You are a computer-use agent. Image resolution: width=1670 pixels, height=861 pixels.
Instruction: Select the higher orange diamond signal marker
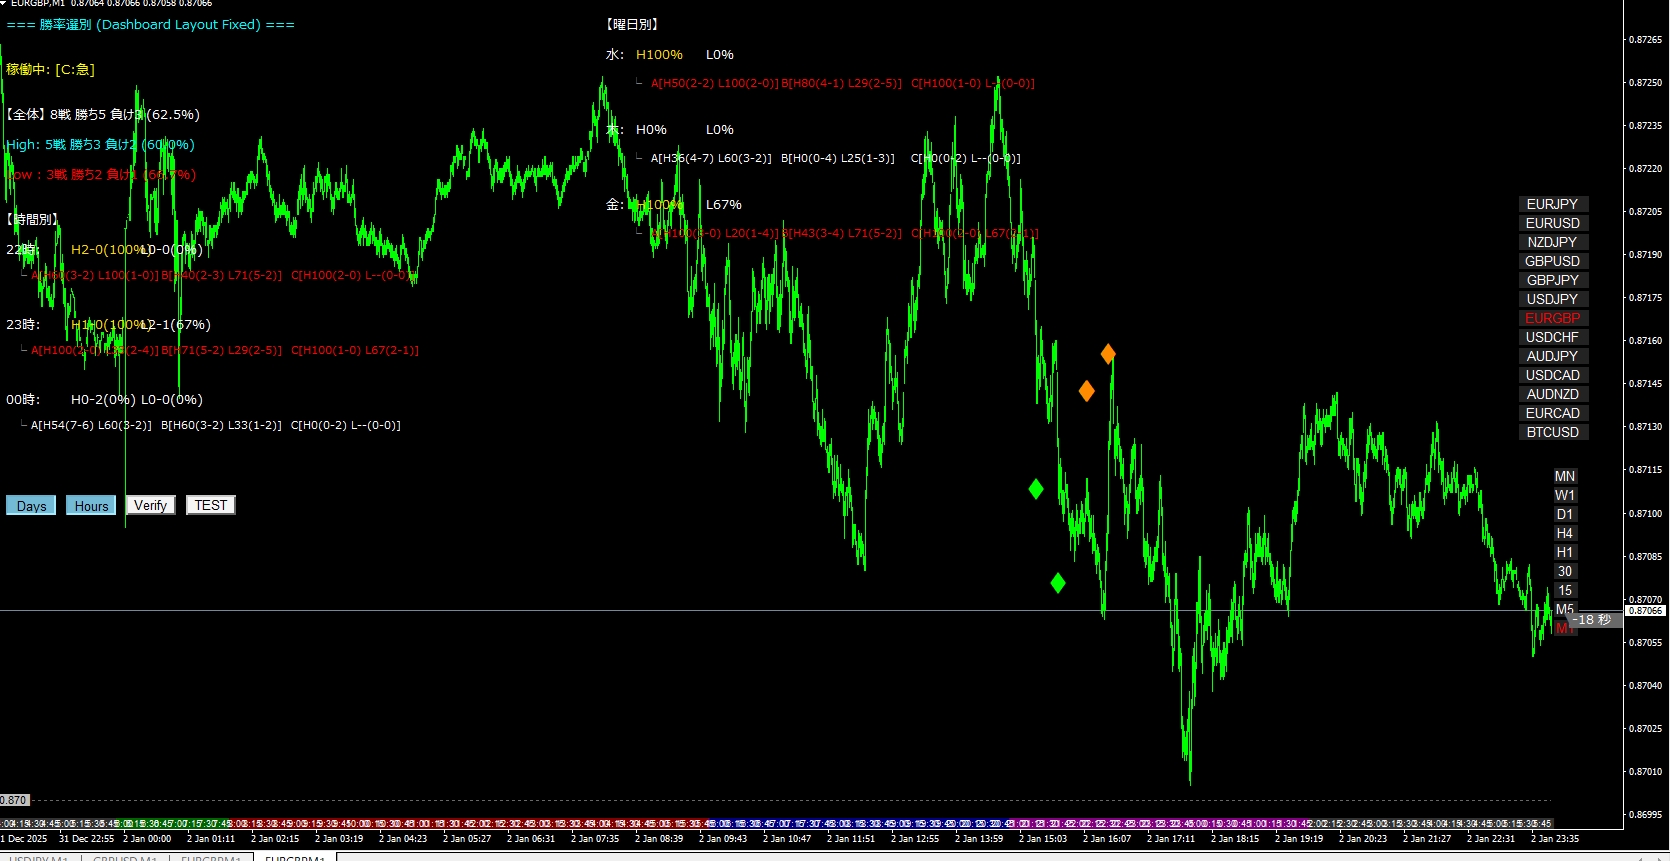(1108, 353)
